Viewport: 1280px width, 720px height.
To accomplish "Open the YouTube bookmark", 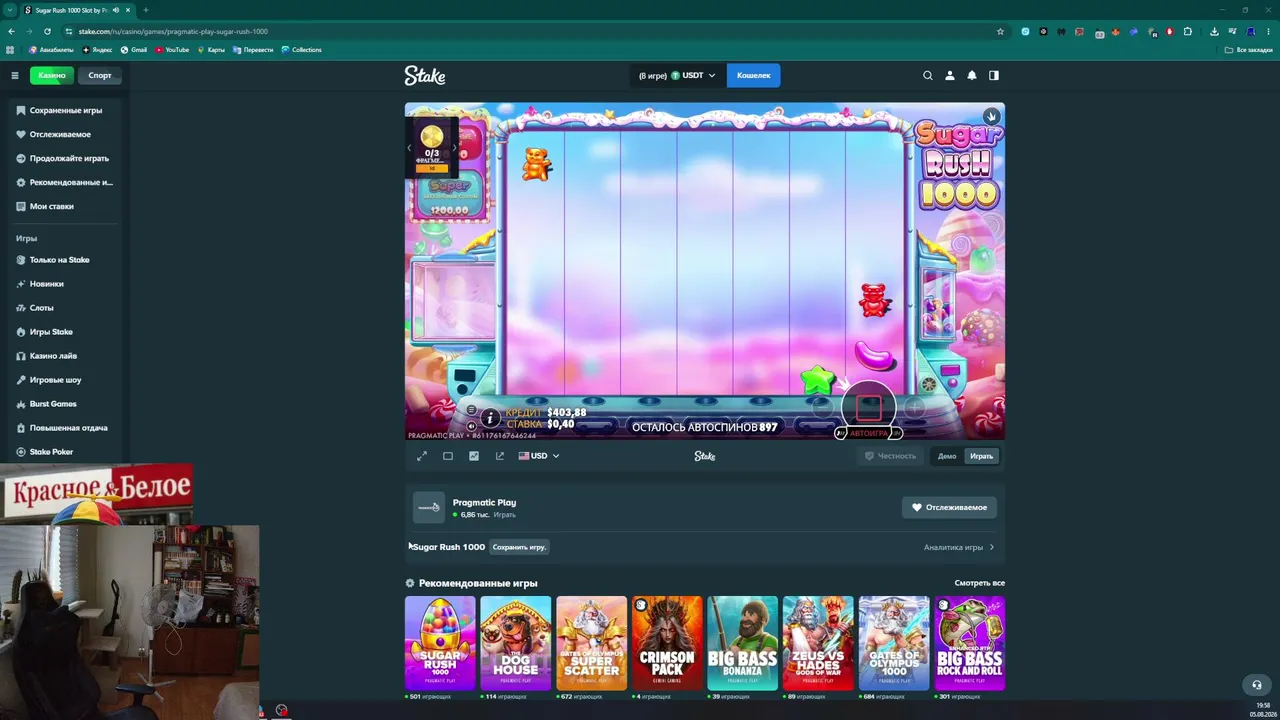I will coord(172,50).
